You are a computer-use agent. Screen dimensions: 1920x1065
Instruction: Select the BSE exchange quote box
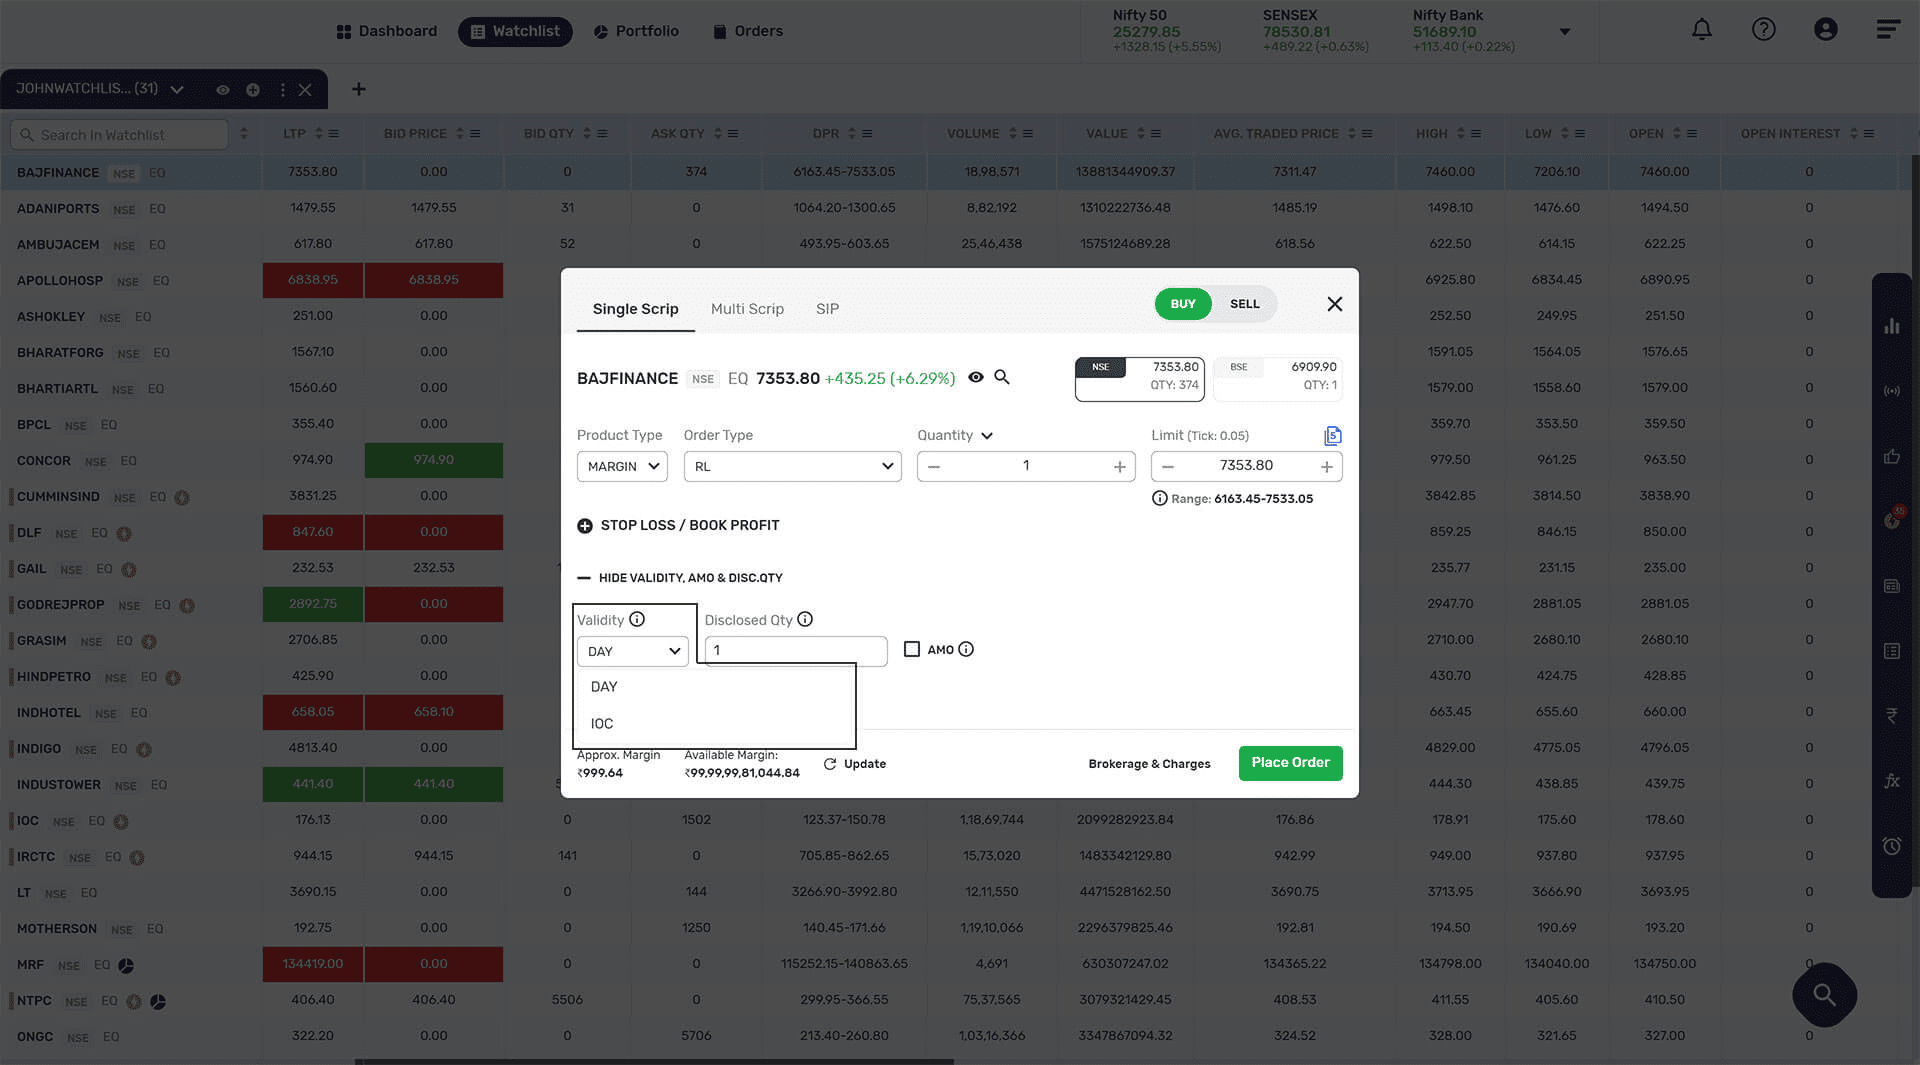[x=1277, y=379]
